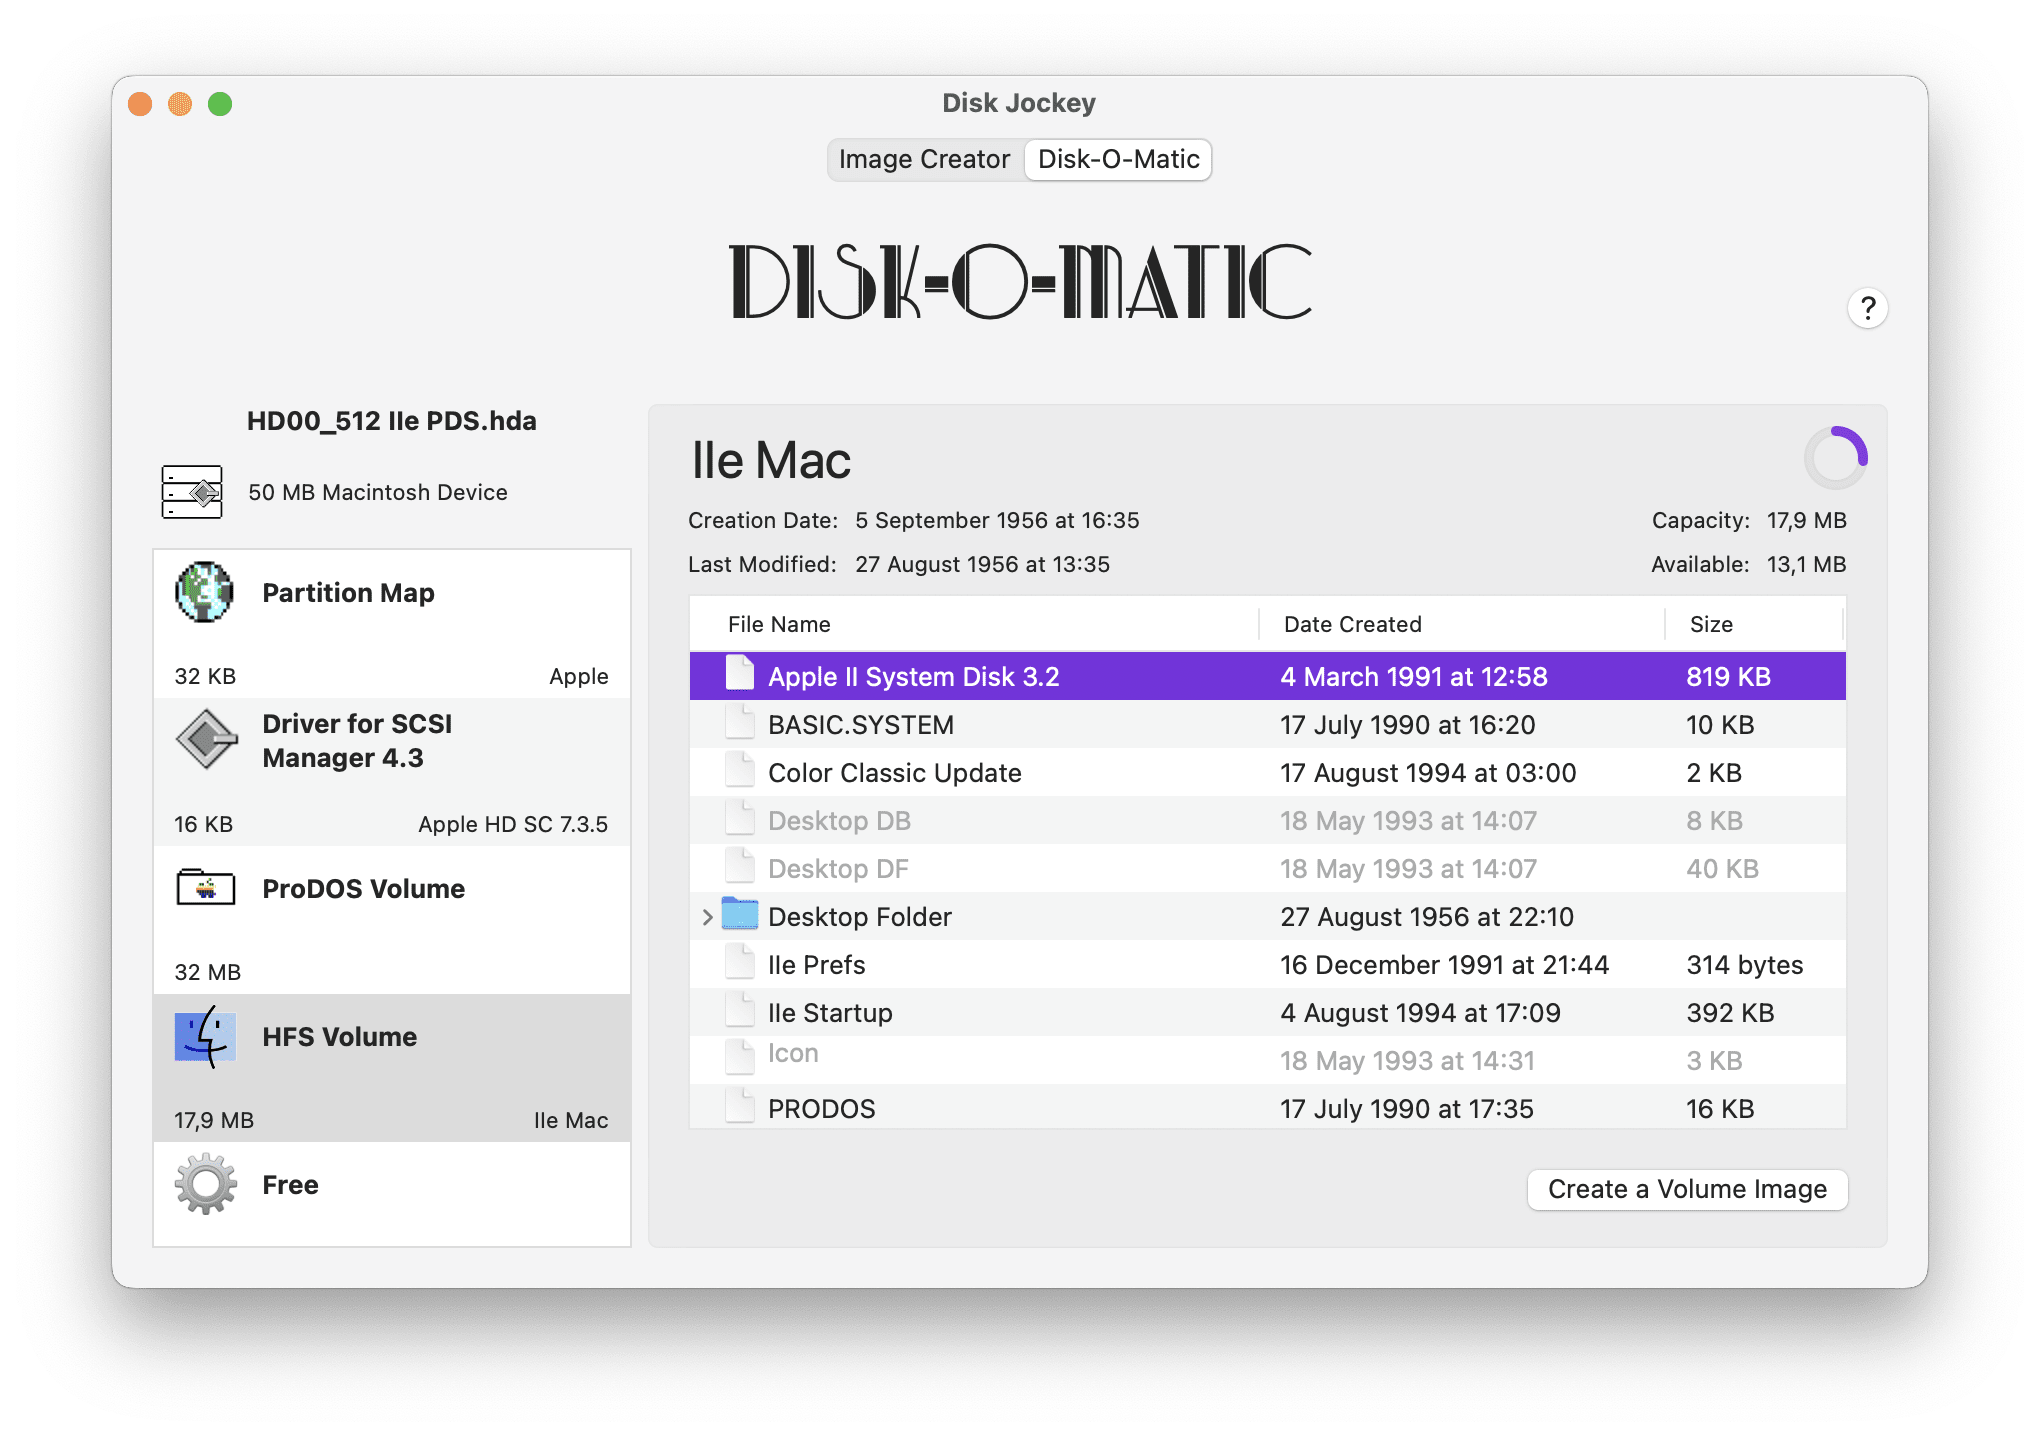The height and width of the screenshot is (1436, 2040).
Task: Select Driver for SCSI Manager 4.3 label
Action: pos(357,741)
